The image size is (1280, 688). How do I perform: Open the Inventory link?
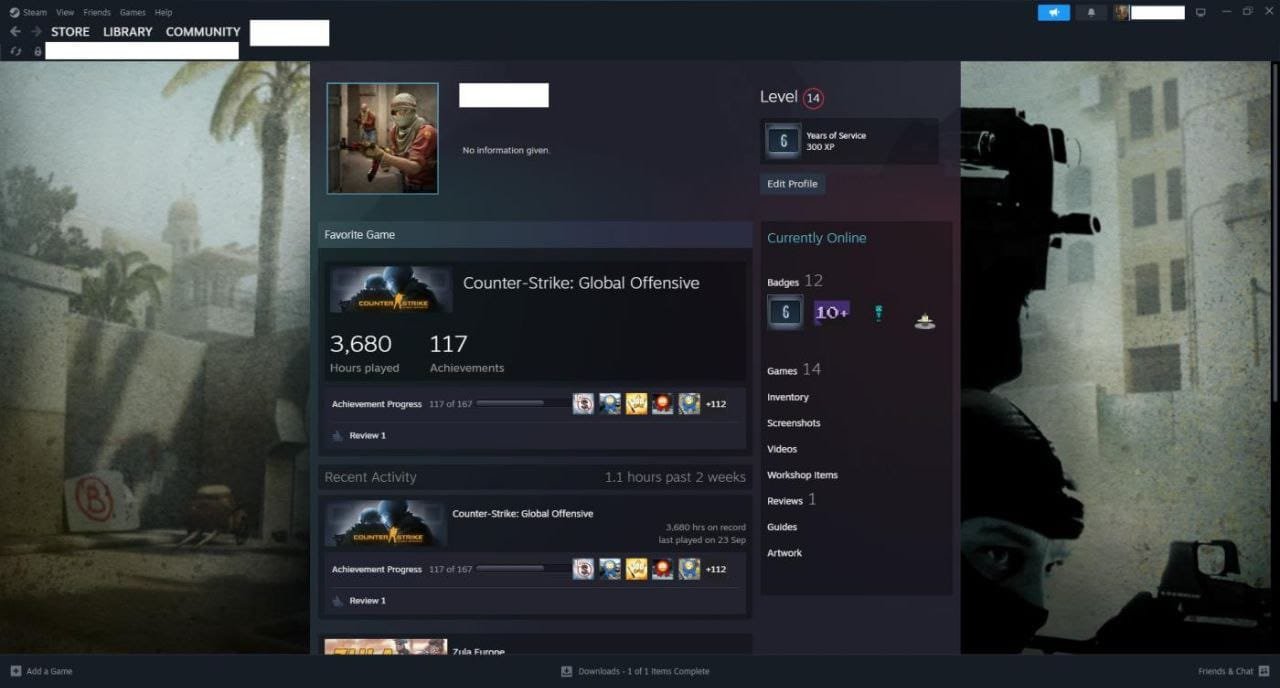(x=788, y=398)
